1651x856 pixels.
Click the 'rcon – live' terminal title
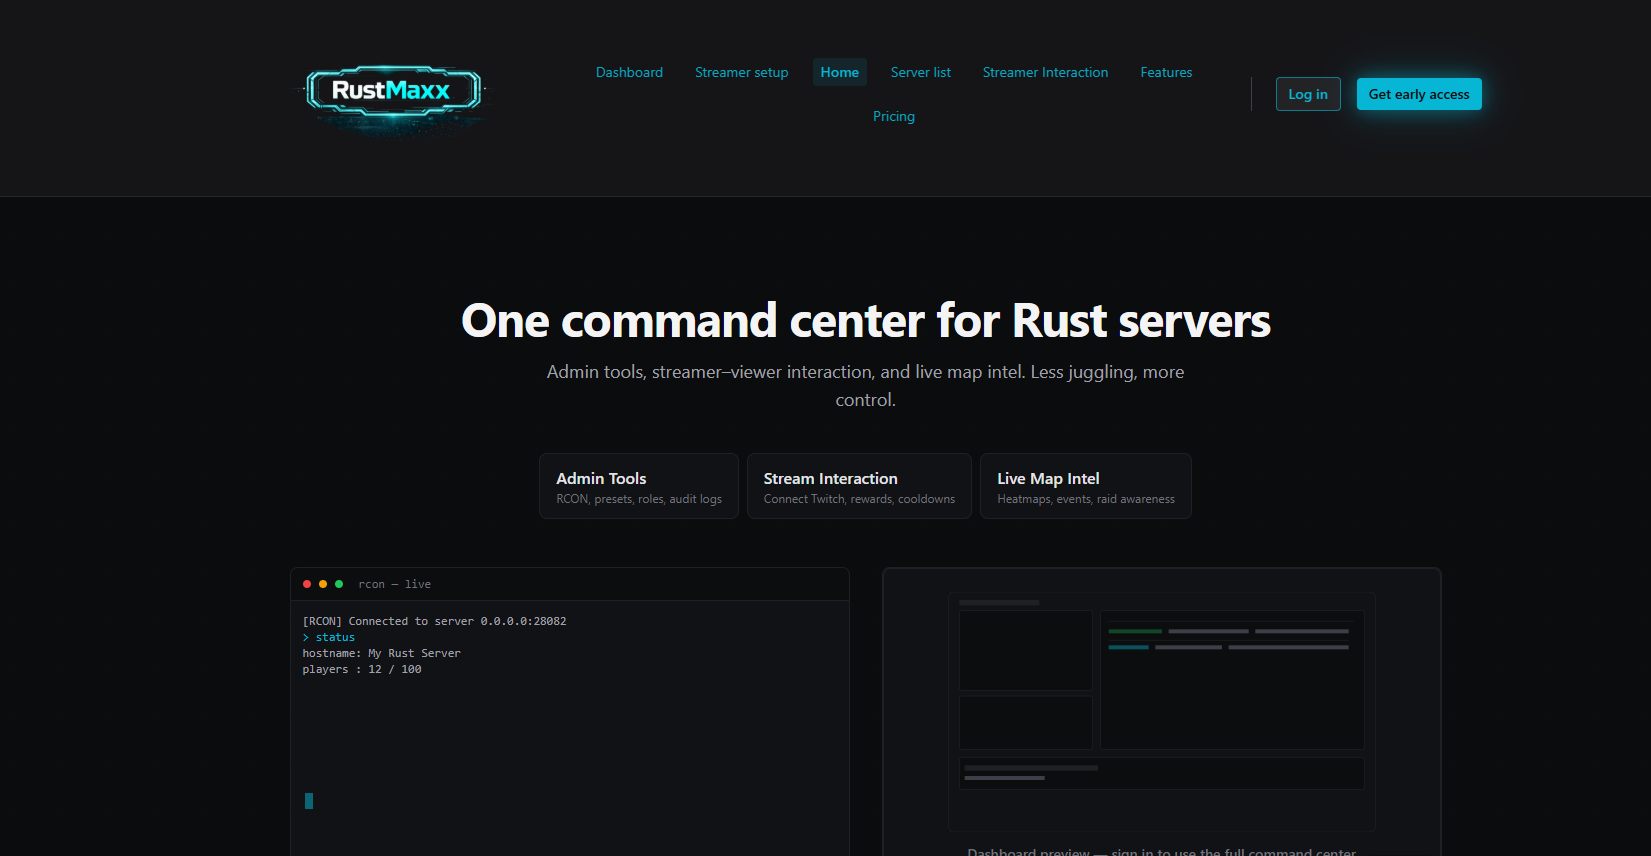(x=394, y=584)
